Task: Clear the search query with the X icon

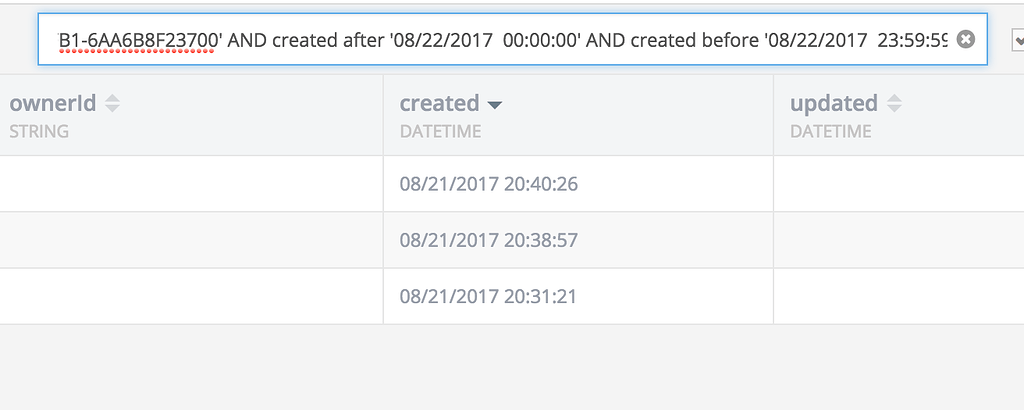Action: (x=965, y=40)
